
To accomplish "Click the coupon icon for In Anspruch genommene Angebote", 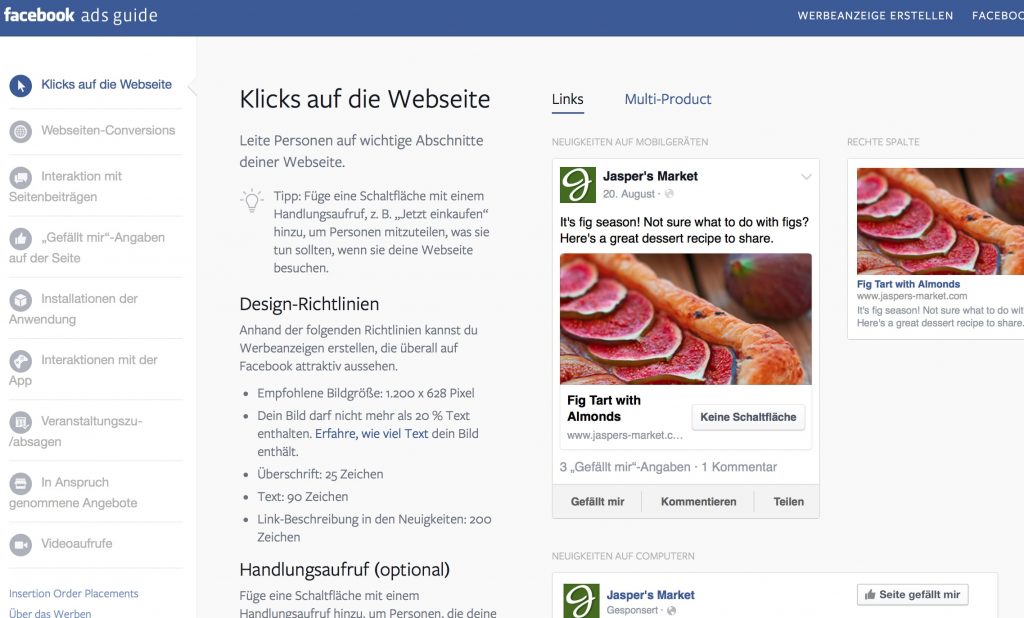I will pyautogui.click(x=21, y=483).
